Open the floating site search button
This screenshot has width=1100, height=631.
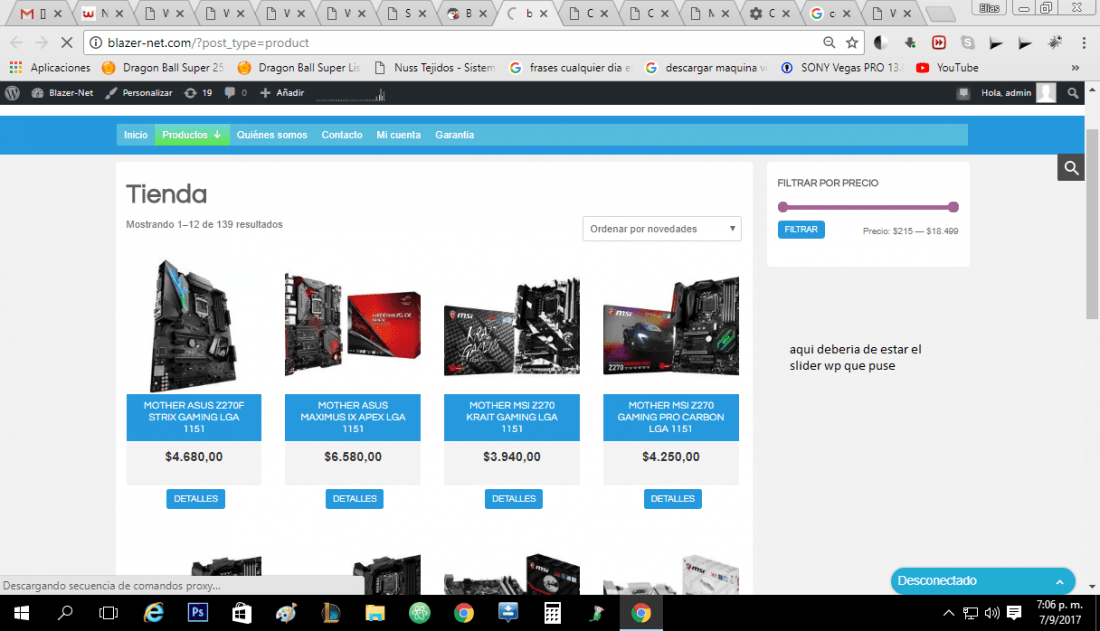coord(1071,168)
